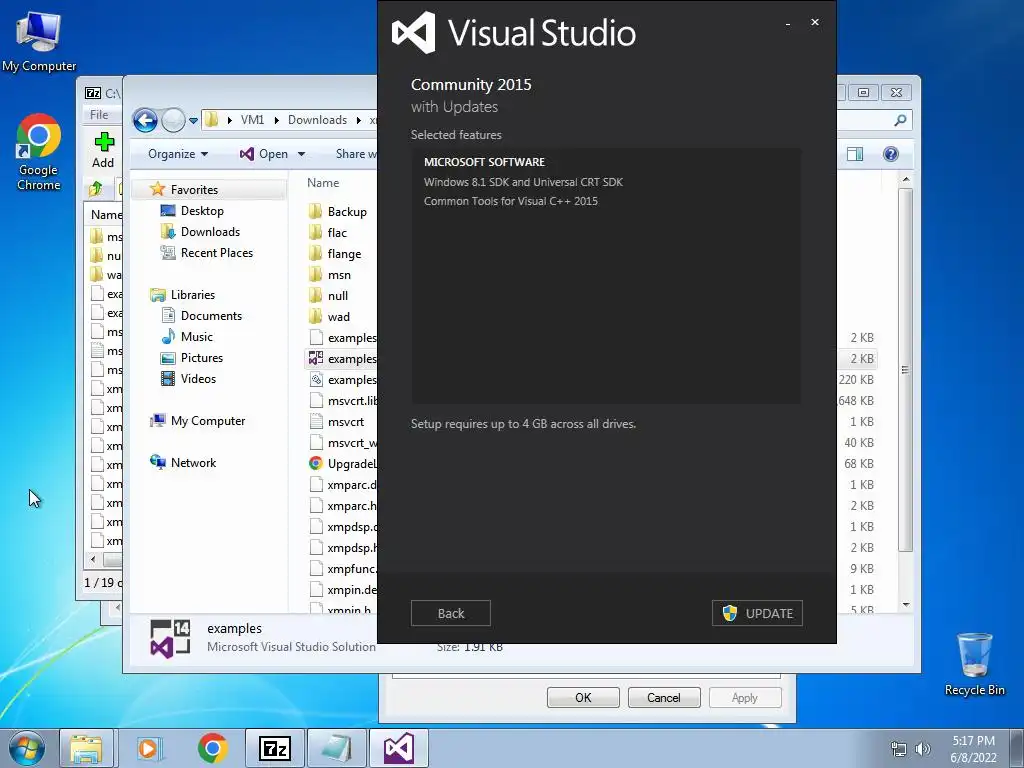
Task: Click the Explorer scrollbar down arrow
Action: click(x=905, y=605)
